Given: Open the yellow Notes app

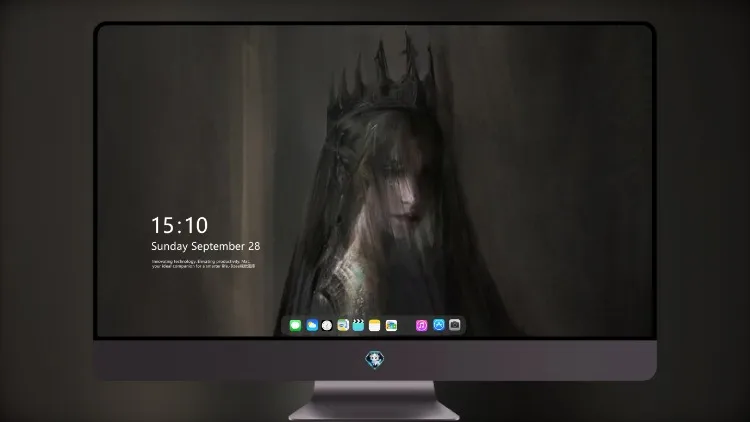Looking at the screenshot, I should 375,325.
